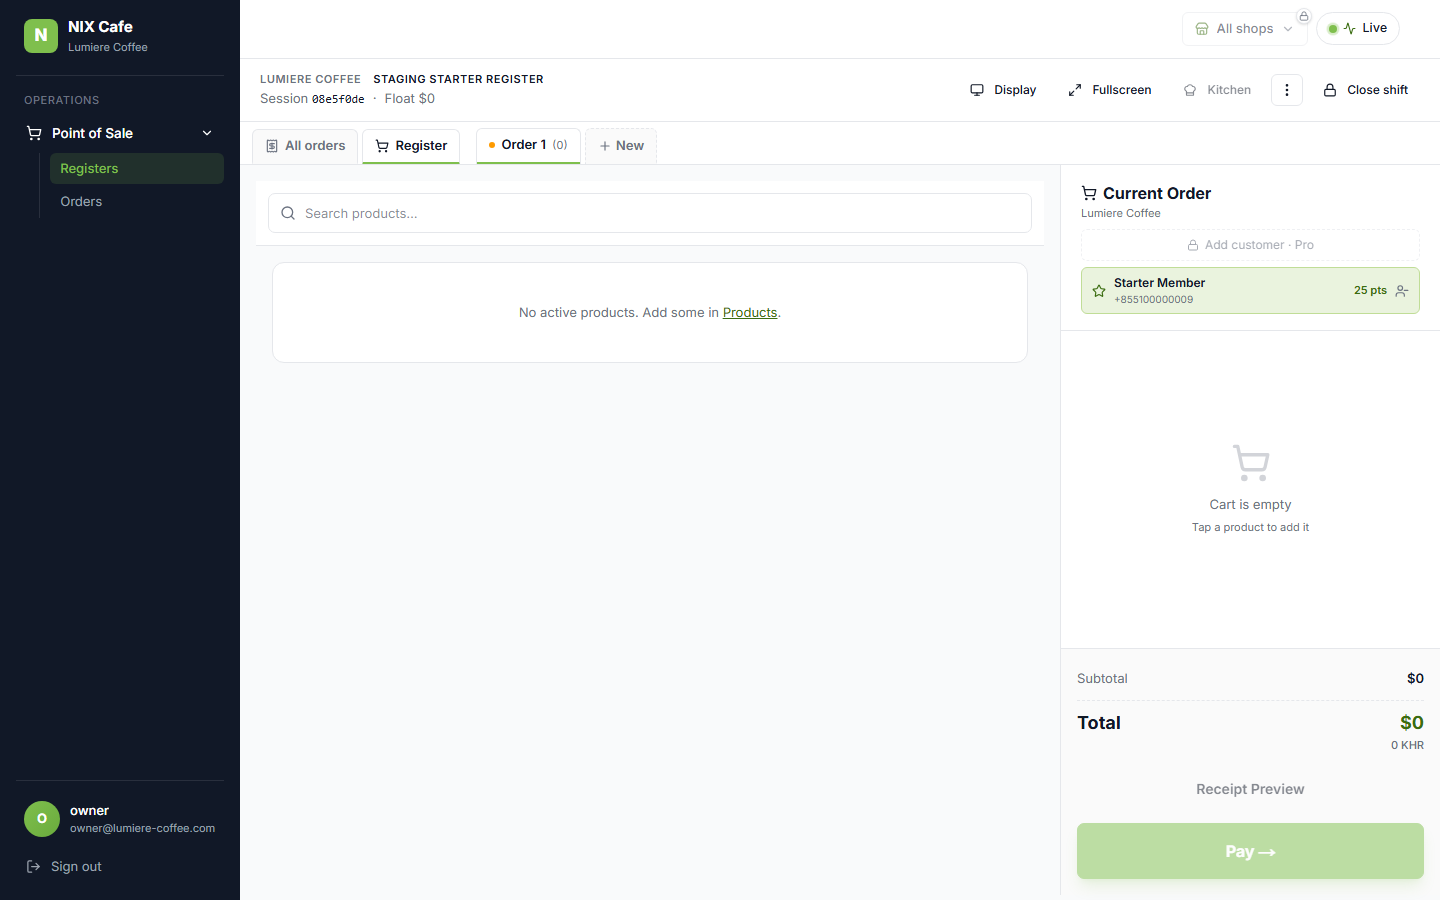Add a New order tab
This screenshot has height=900, width=1440.
click(x=621, y=146)
